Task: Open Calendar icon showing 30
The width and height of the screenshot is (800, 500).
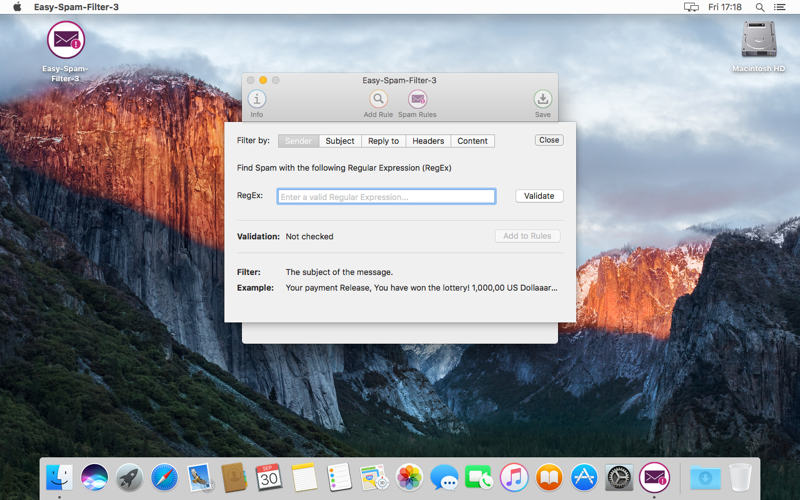Action: pos(269,478)
